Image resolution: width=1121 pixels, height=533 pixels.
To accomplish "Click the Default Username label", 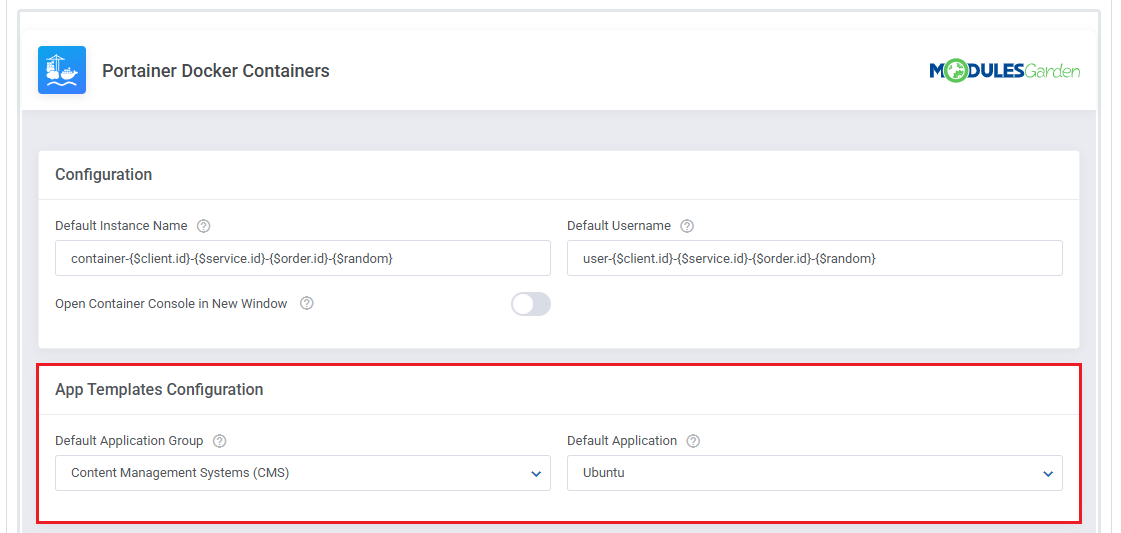I will pos(619,226).
